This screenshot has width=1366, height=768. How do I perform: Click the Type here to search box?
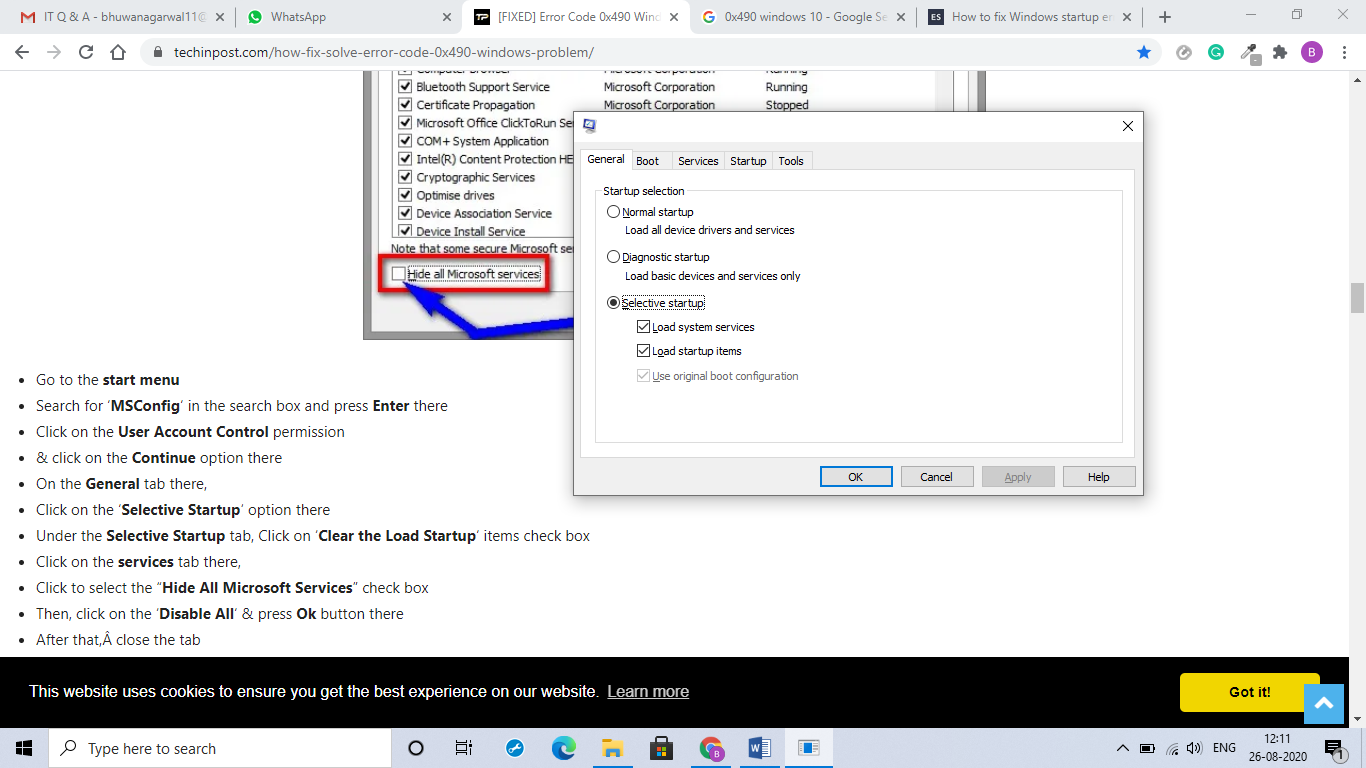(x=220, y=748)
